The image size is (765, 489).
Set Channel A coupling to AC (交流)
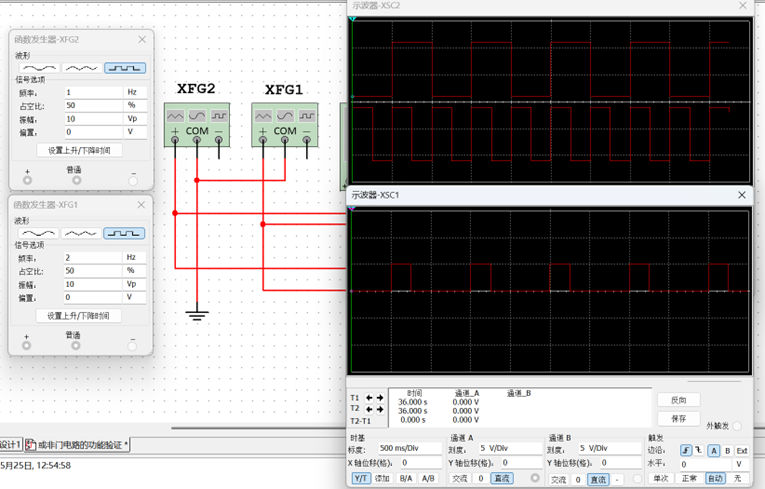[x=460, y=479]
